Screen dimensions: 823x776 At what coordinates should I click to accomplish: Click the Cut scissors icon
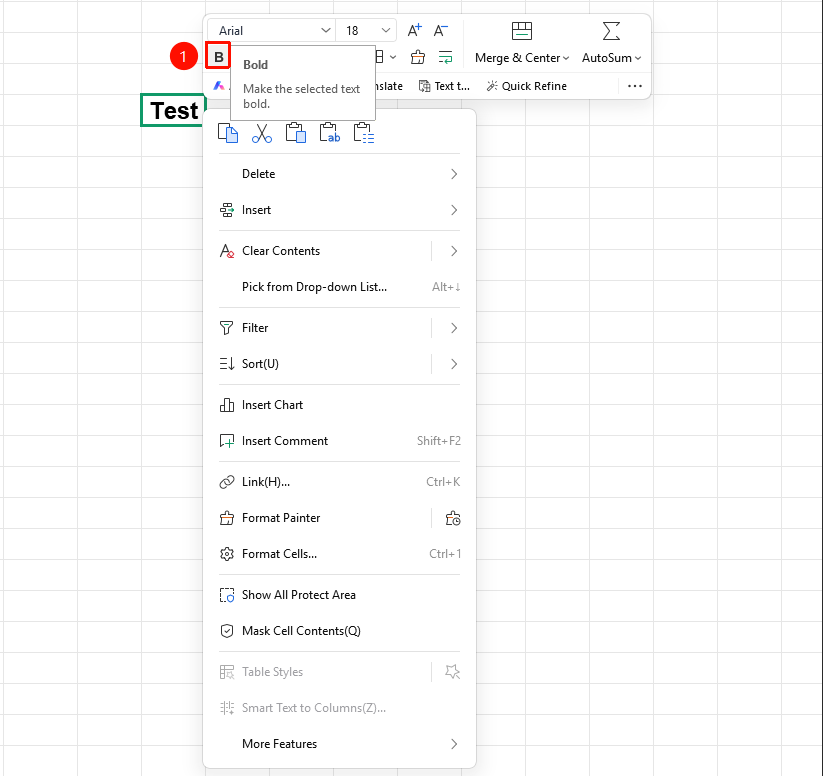(262, 133)
